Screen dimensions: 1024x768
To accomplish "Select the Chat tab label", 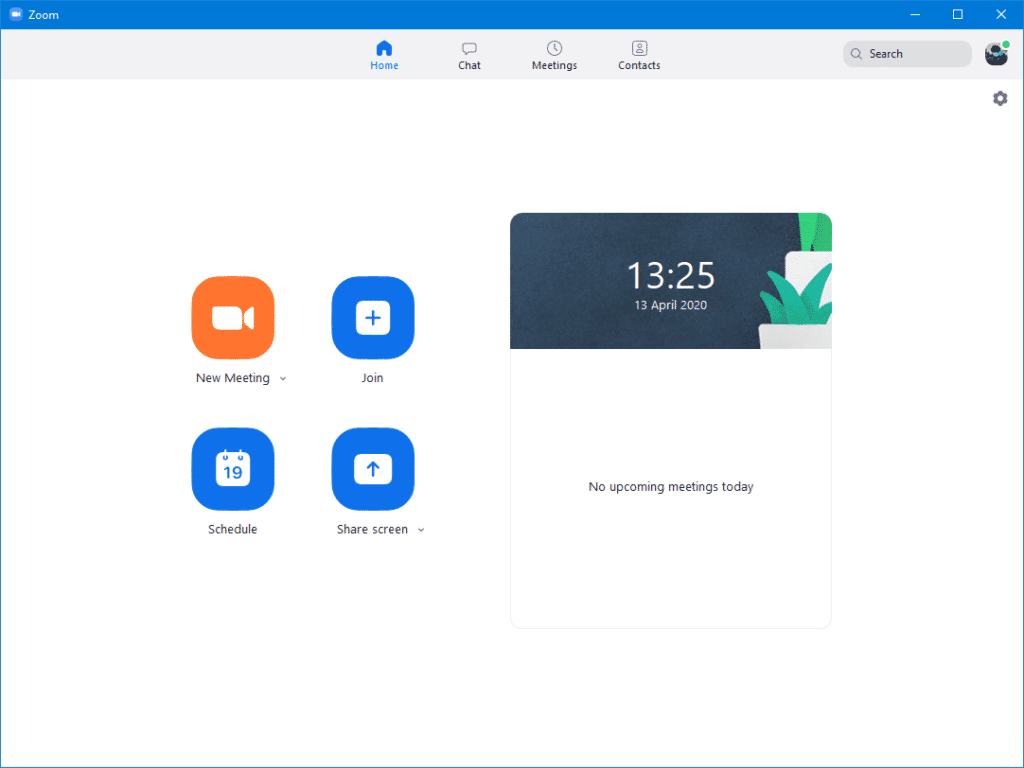I will [469, 65].
